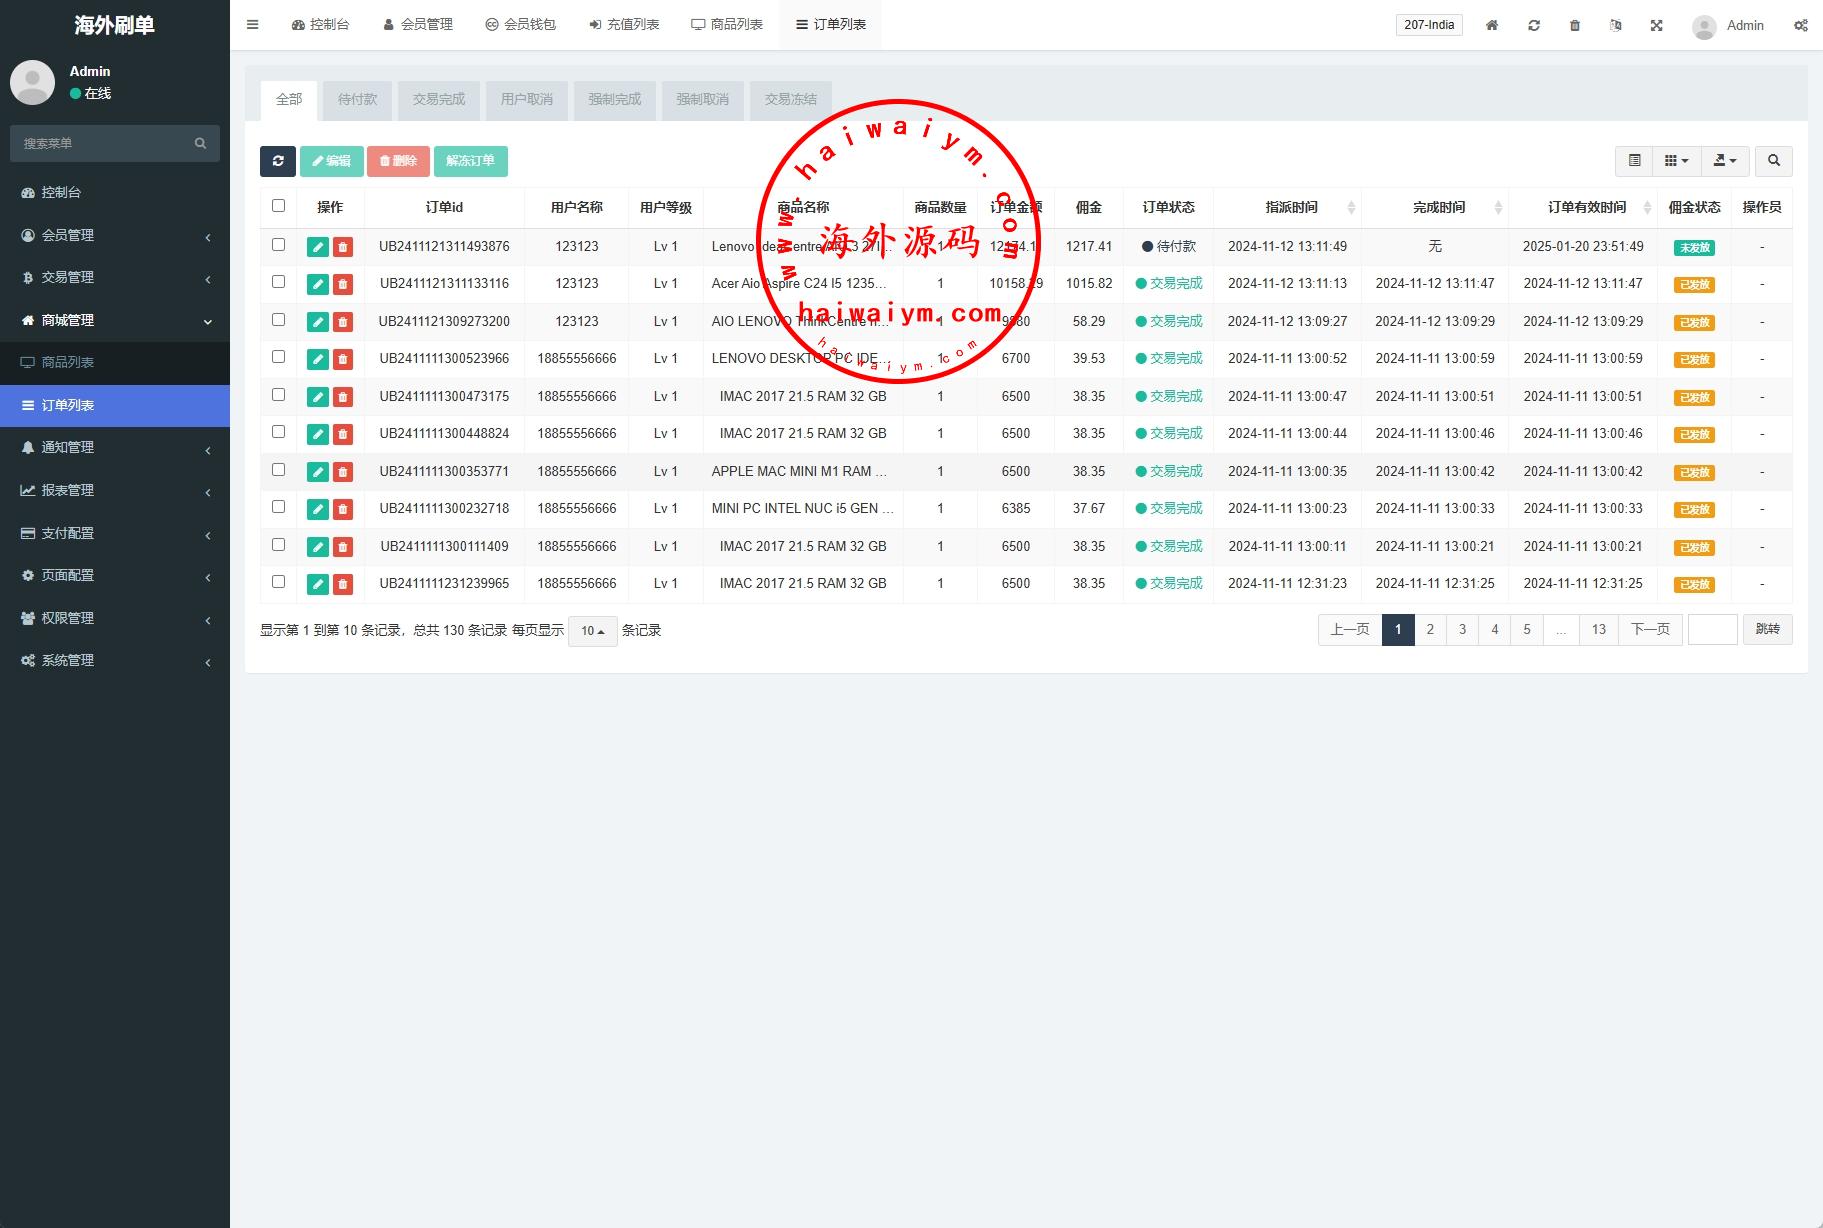Tick the checkbox for order UB2411111231239965
This screenshot has height=1228, width=1823.
point(279,582)
